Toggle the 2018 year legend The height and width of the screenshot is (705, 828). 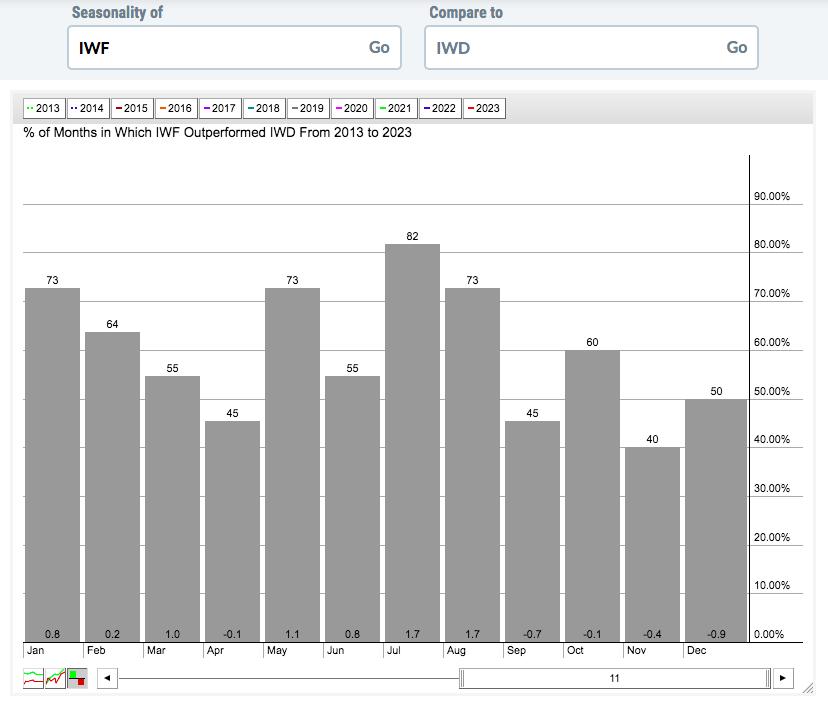click(x=263, y=108)
